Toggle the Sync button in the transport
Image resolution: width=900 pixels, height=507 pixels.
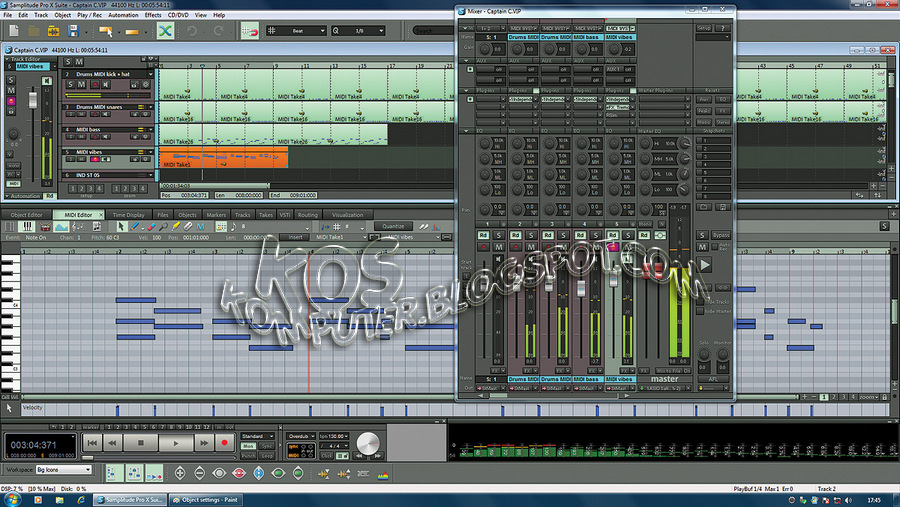tap(266, 446)
